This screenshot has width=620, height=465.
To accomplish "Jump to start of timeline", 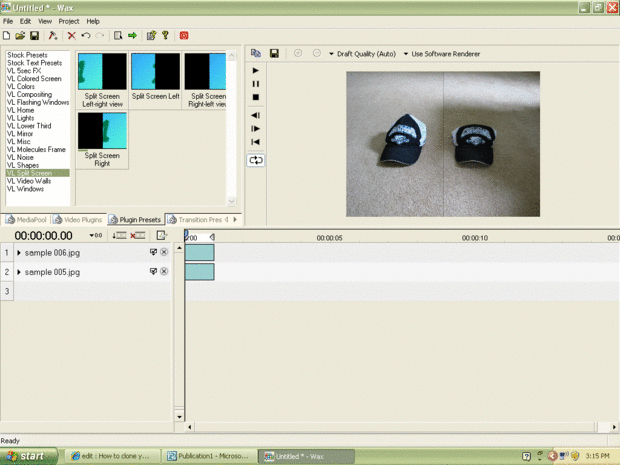I will point(255,142).
